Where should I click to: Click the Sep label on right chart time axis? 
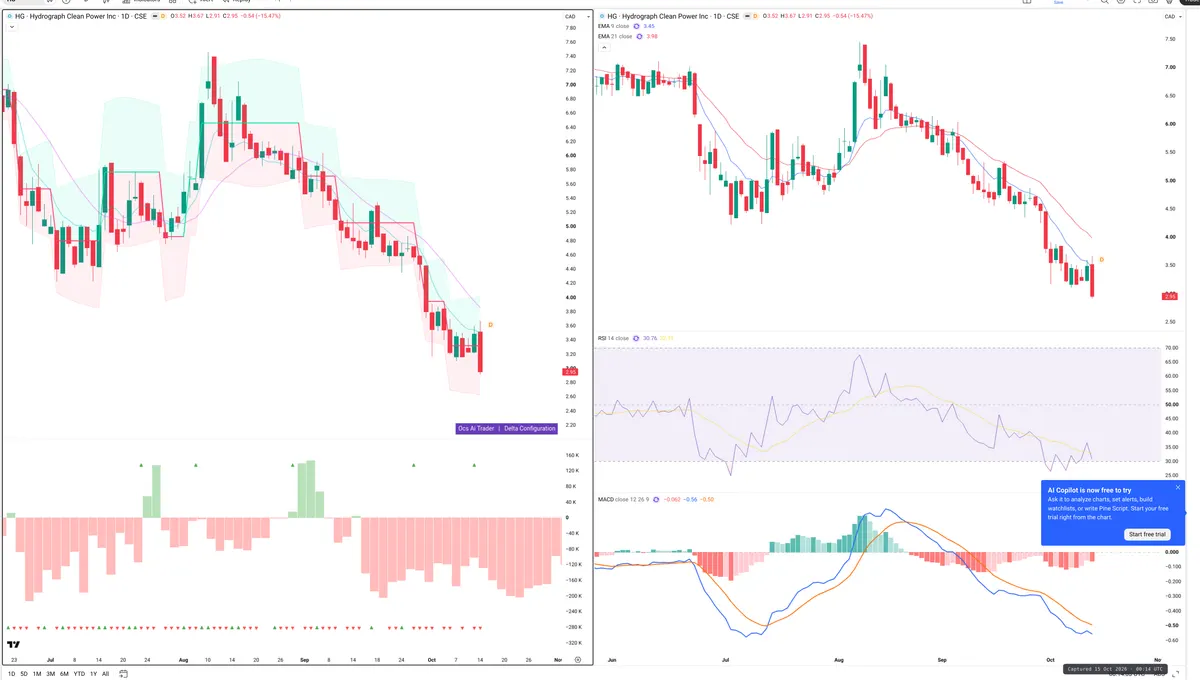click(941, 661)
